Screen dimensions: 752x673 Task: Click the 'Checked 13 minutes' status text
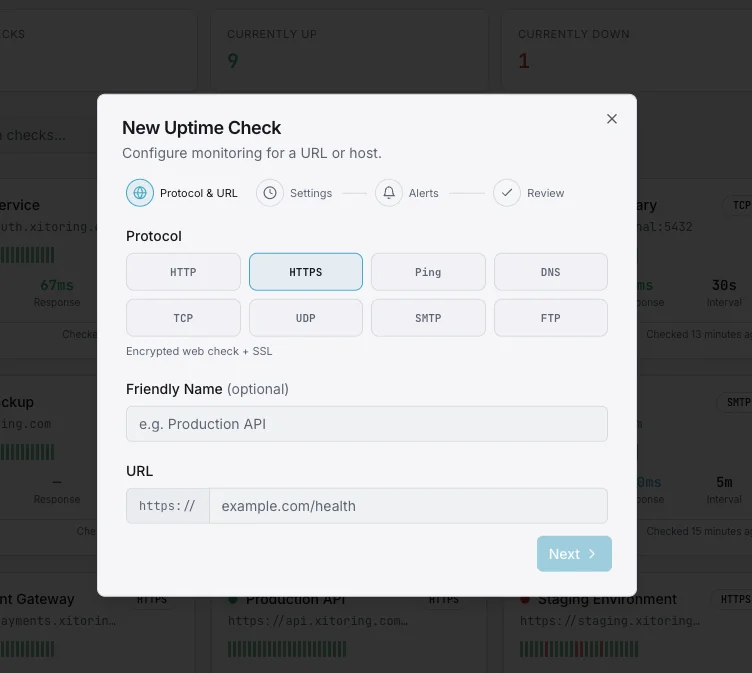(699, 334)
